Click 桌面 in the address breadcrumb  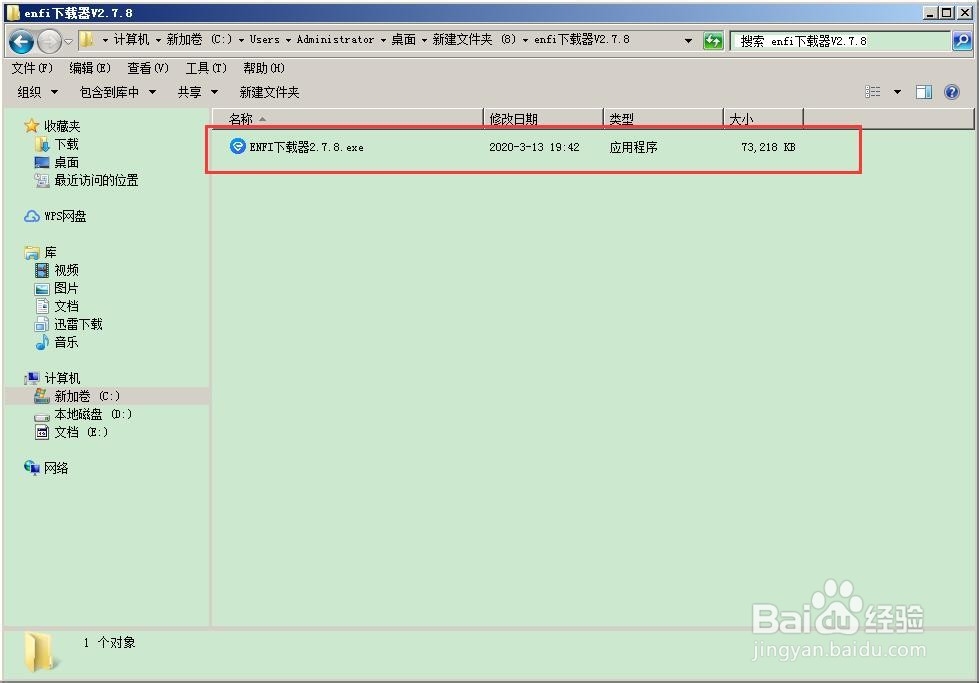coord(403,39)
